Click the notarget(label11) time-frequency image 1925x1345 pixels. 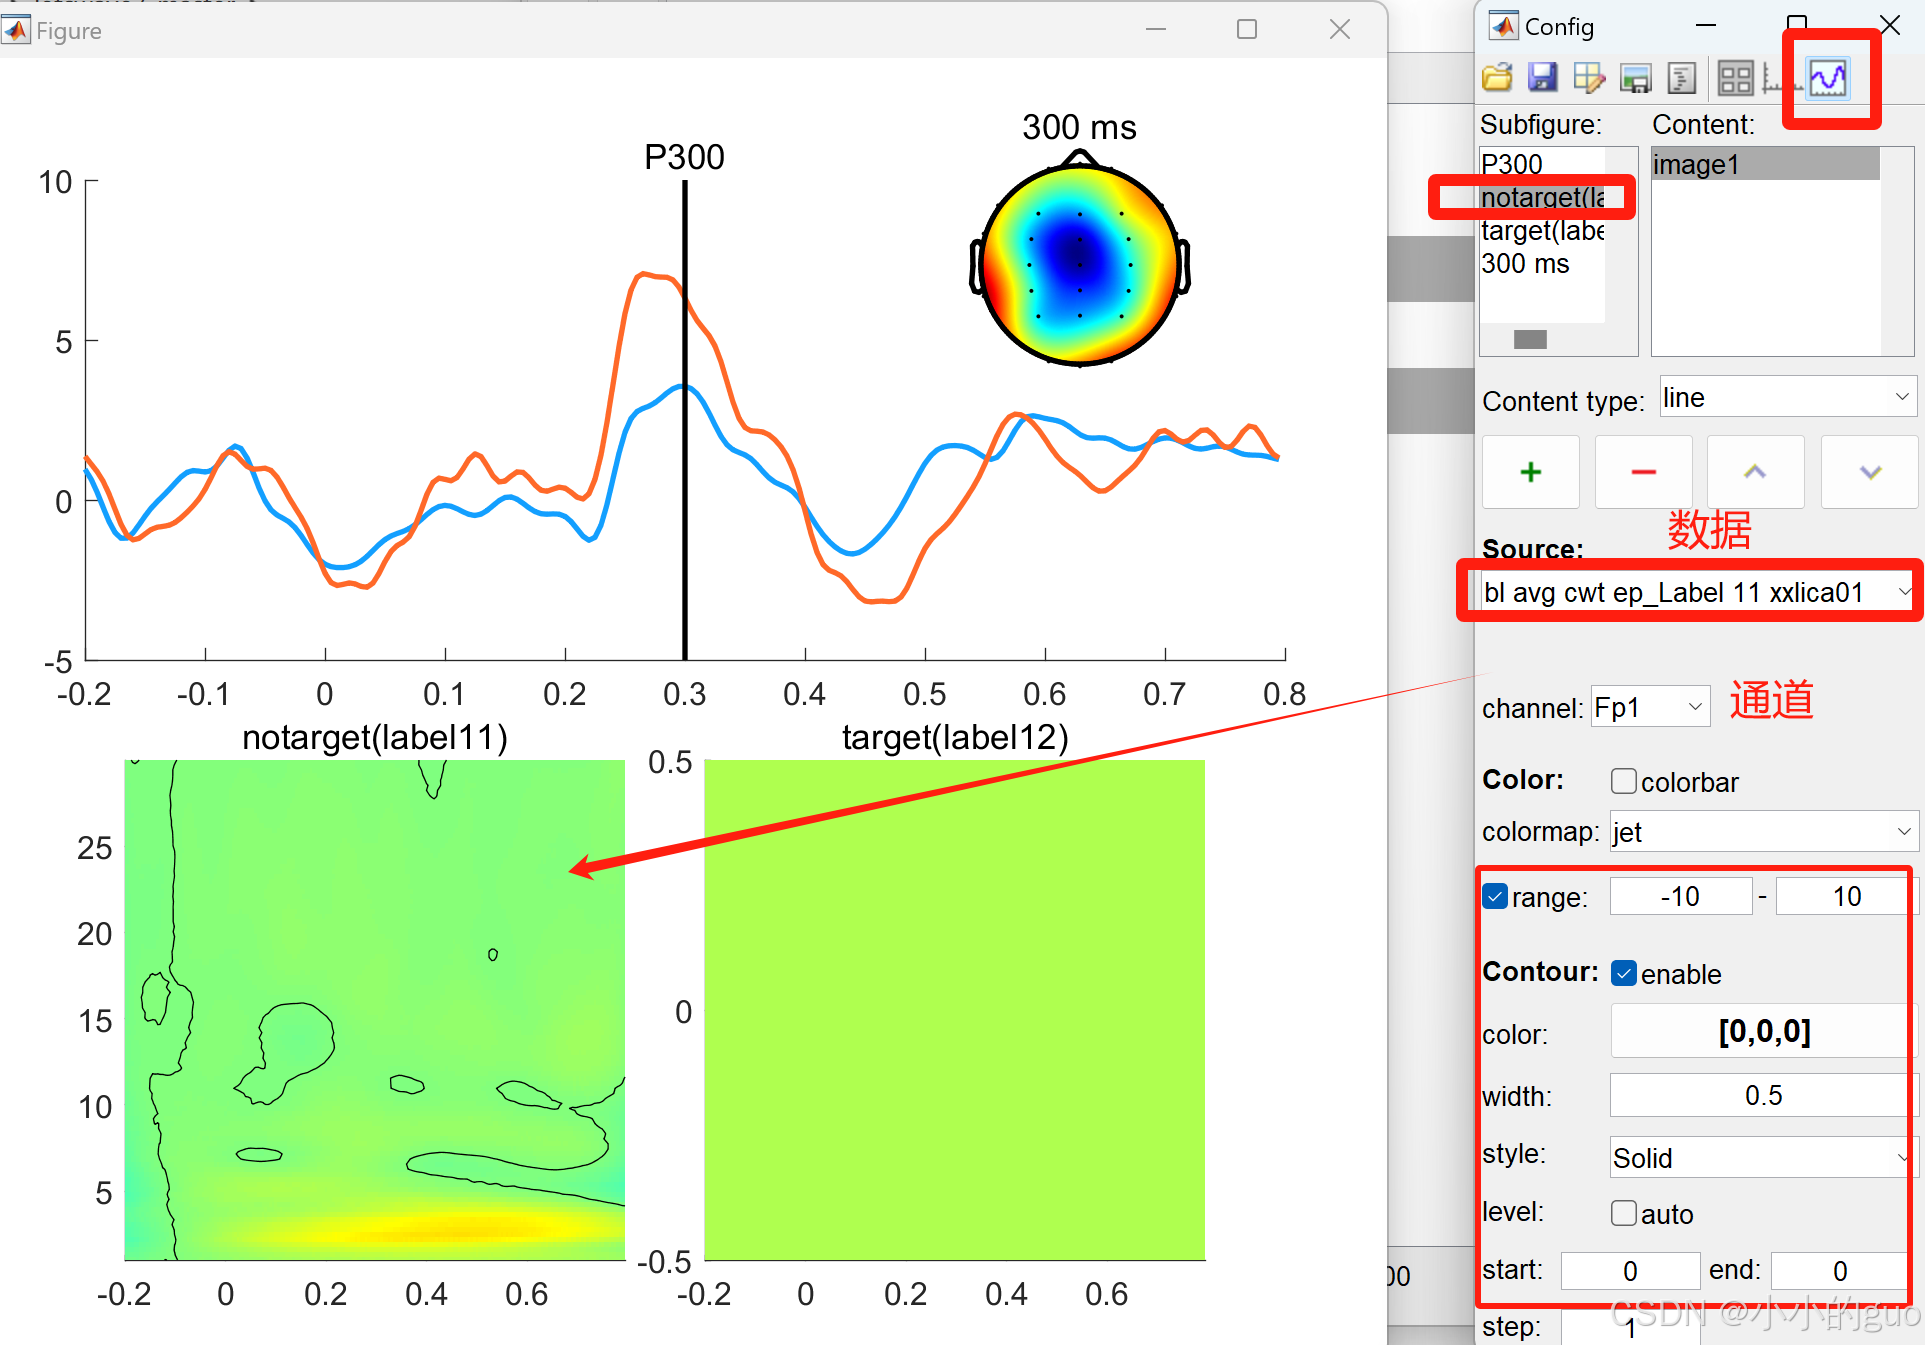pyautogui.click(x=375, y=1010)
